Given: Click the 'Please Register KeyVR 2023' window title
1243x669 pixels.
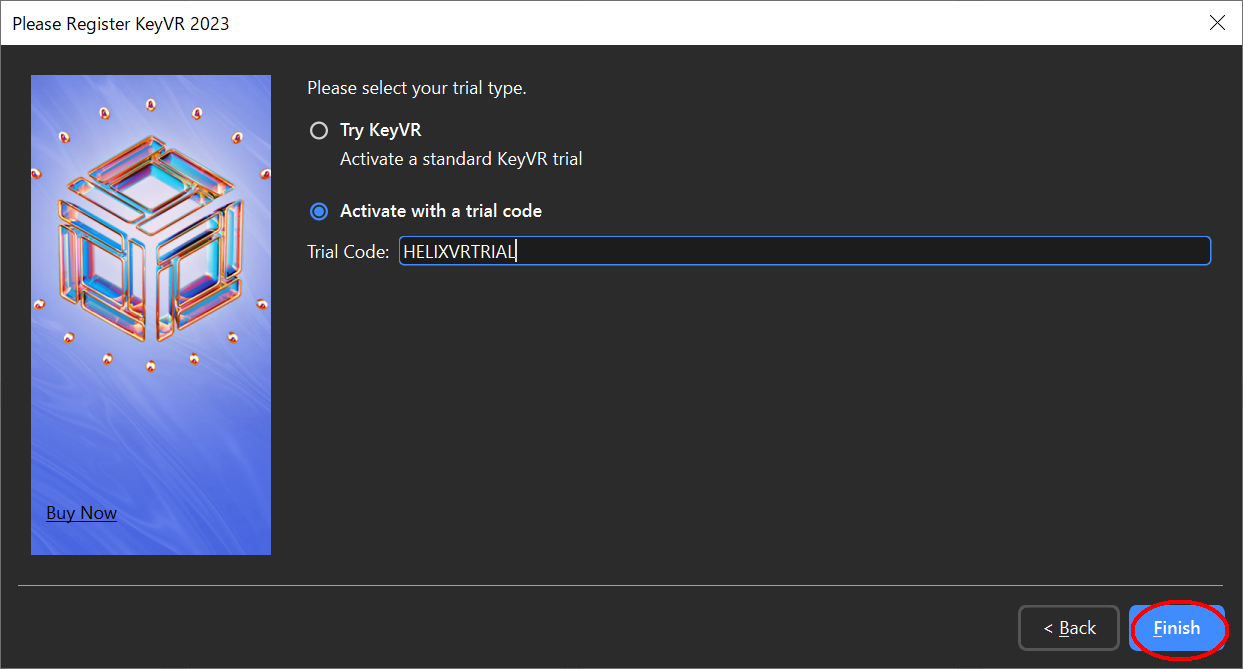Looking at the screenshot, I should [x=121, y=23].
